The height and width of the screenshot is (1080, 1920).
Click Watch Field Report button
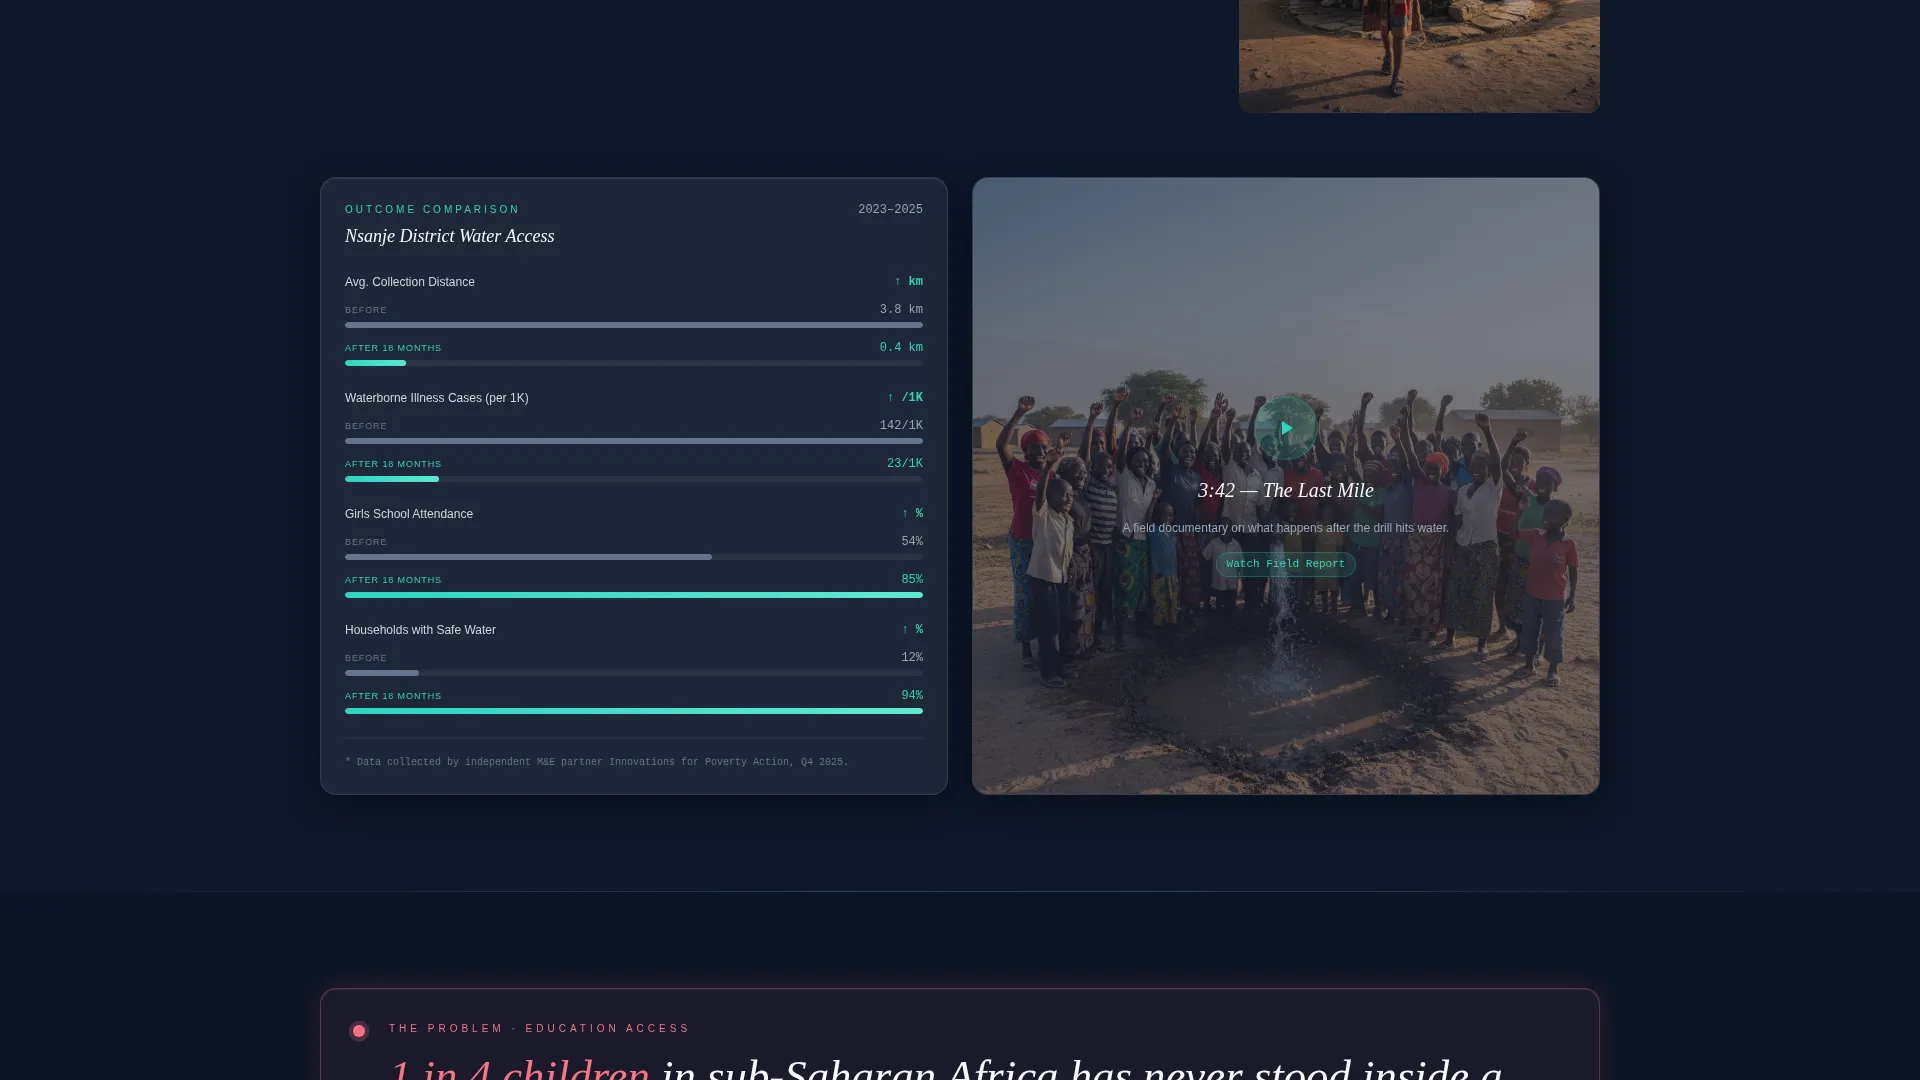click(x=1286, y=564)
